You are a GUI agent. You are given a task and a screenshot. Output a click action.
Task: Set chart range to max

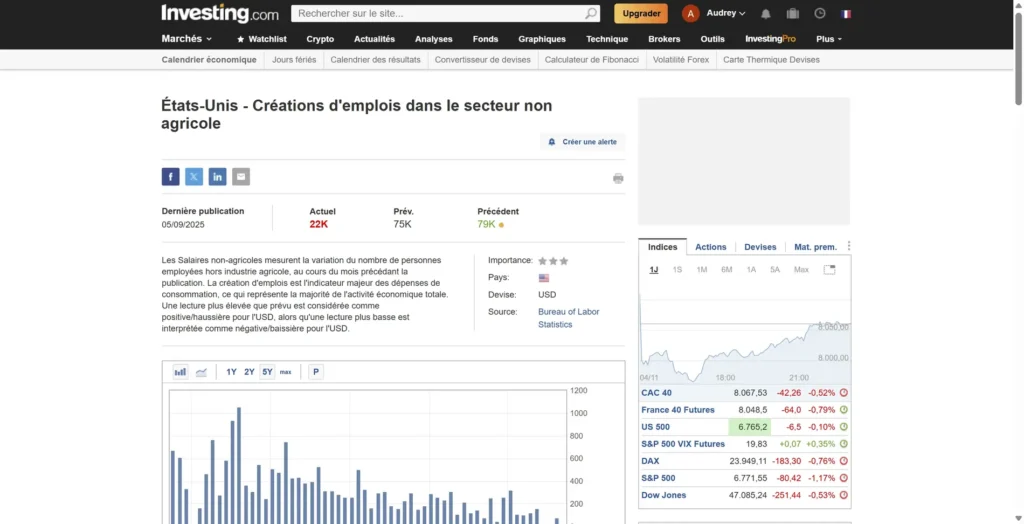[x=285, y=372]
